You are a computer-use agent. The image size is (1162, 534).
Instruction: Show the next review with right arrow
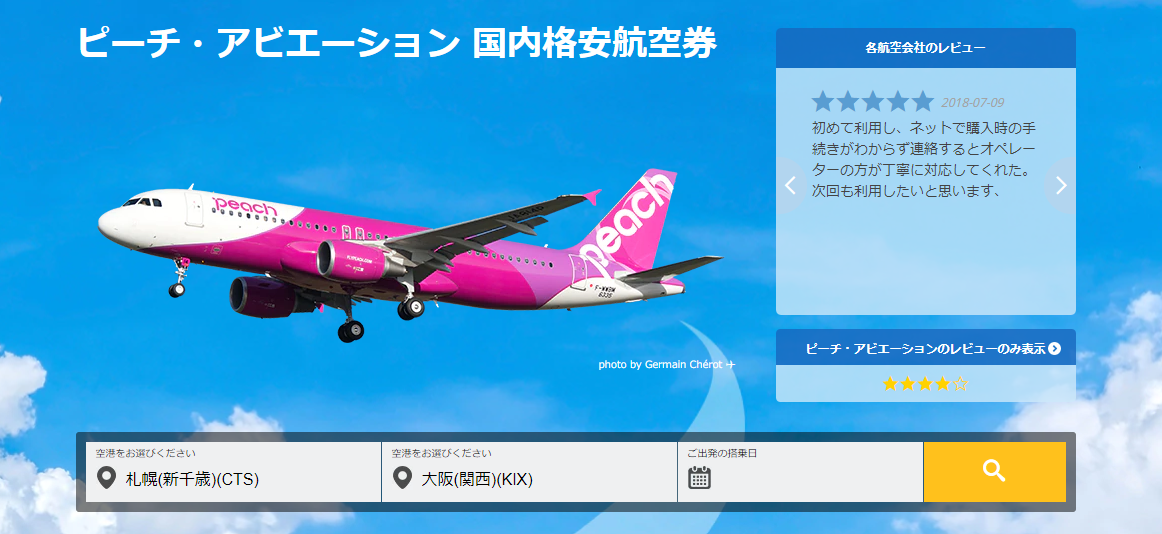[x=1060, y=185]
